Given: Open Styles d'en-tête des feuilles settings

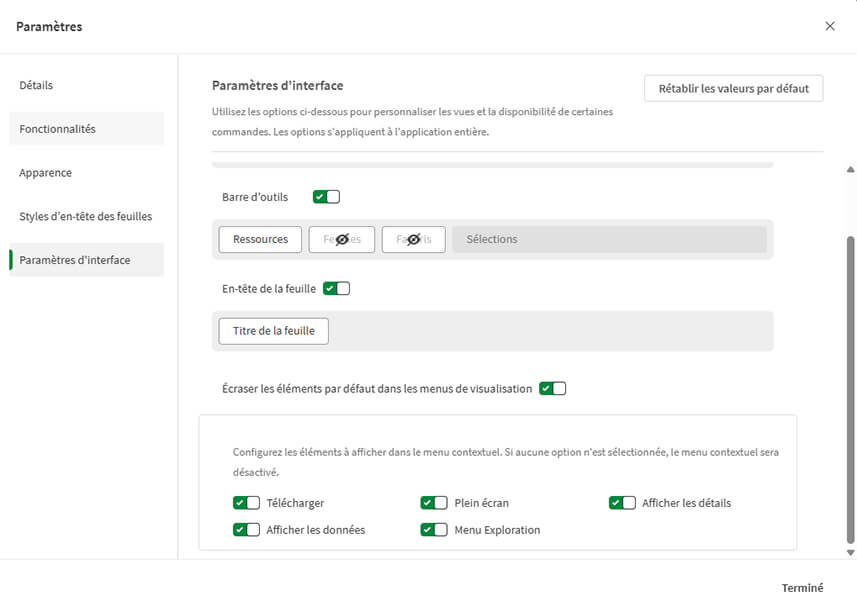Looking at the screenshot, I should [85, 216].
